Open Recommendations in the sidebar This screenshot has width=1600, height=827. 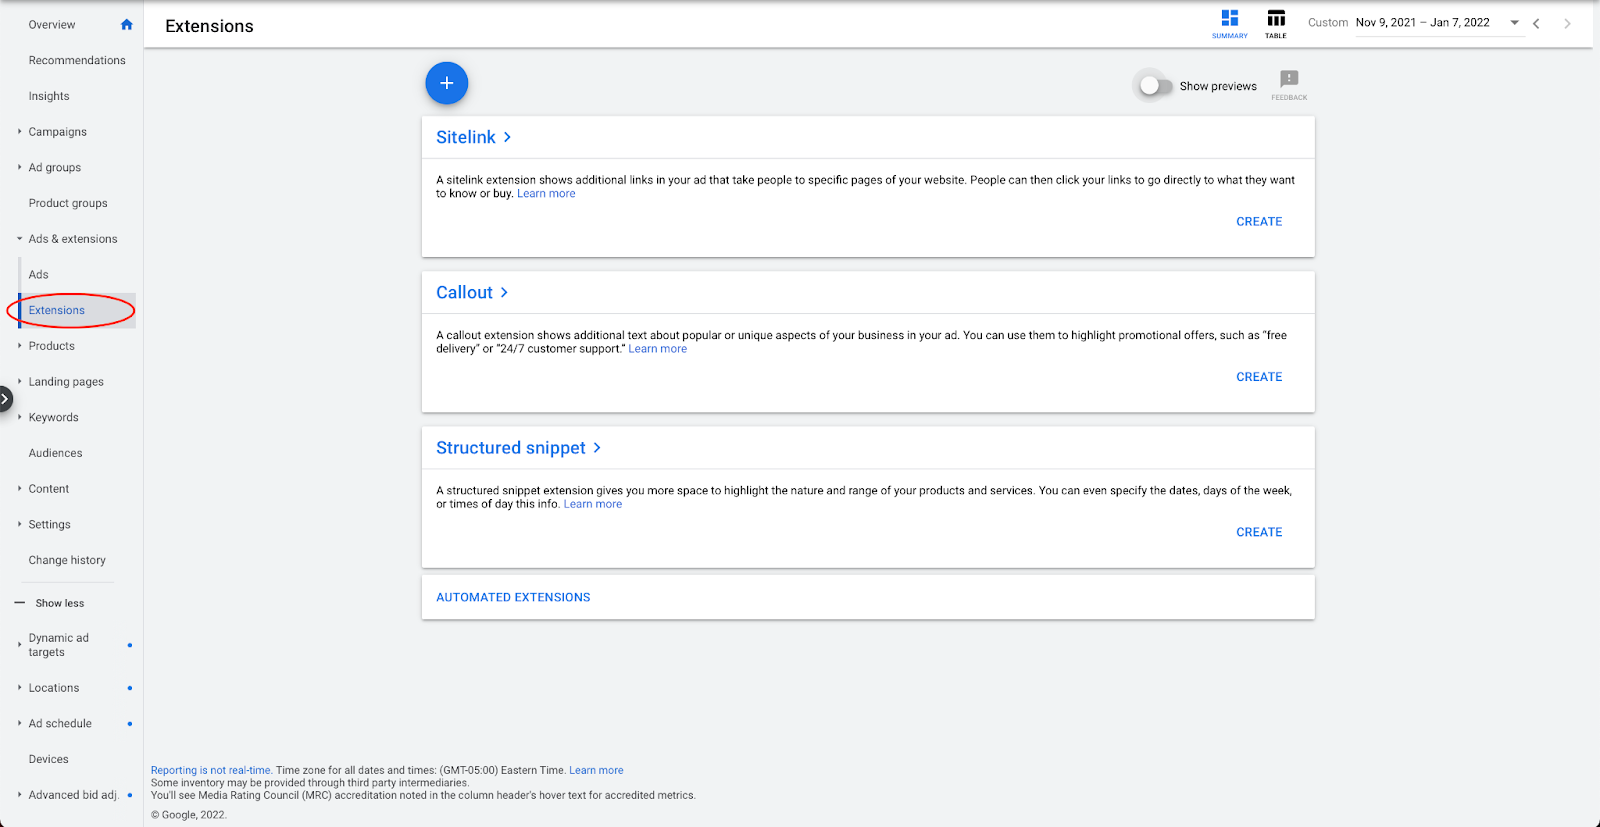pyautogui.click(x=77, y=61)
